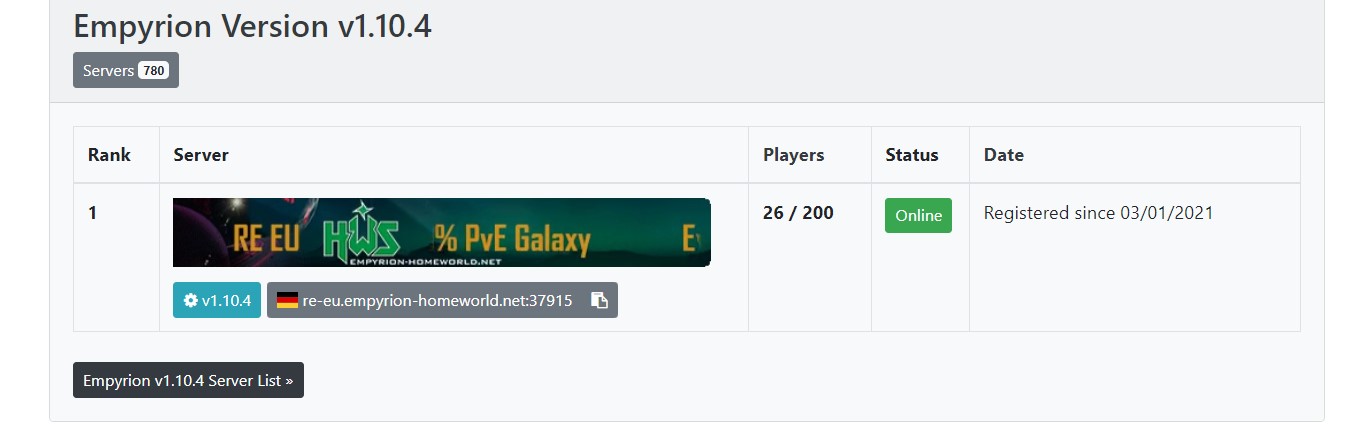This screenshot has width=1351, height=424.
Task: Click the 780 server count badge
Action: 153,70
